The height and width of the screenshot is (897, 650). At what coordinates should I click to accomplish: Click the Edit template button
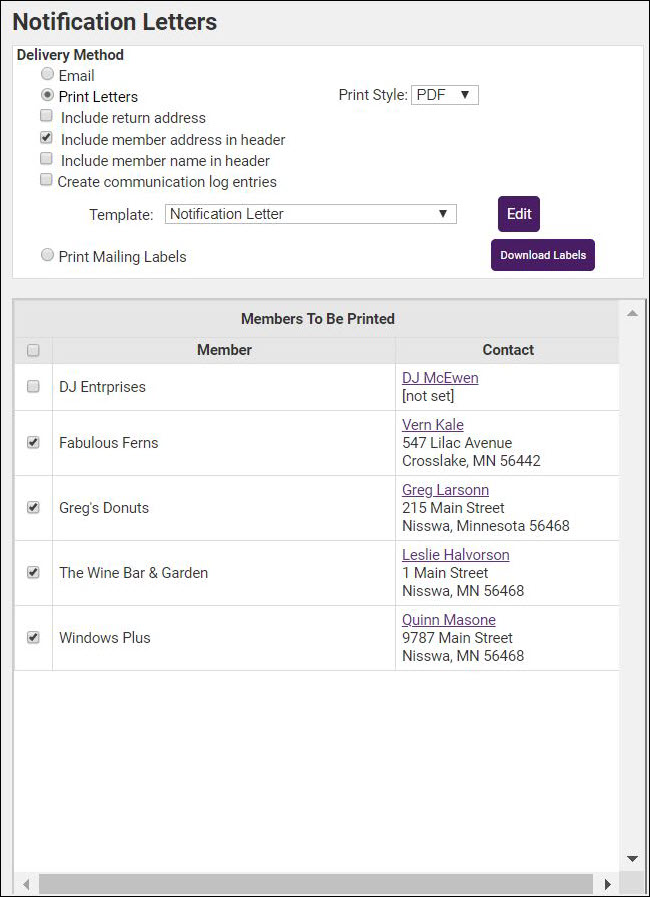(519, 214)
